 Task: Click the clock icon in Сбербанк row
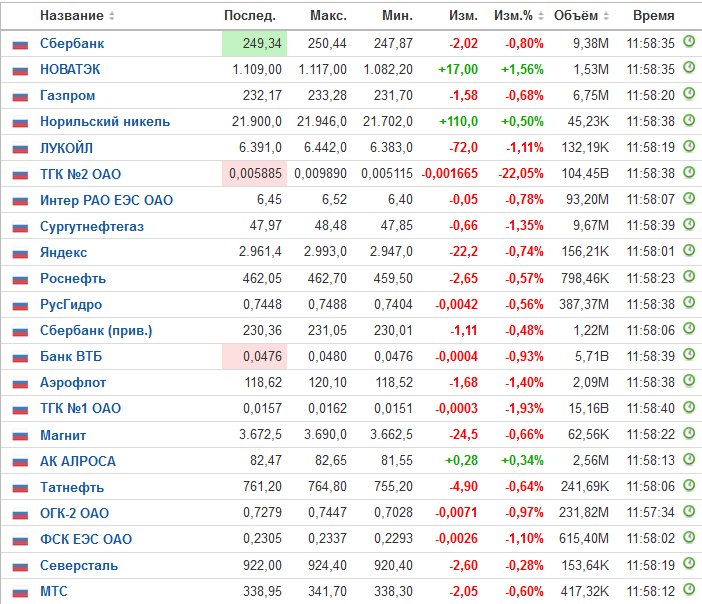[689, 42]
